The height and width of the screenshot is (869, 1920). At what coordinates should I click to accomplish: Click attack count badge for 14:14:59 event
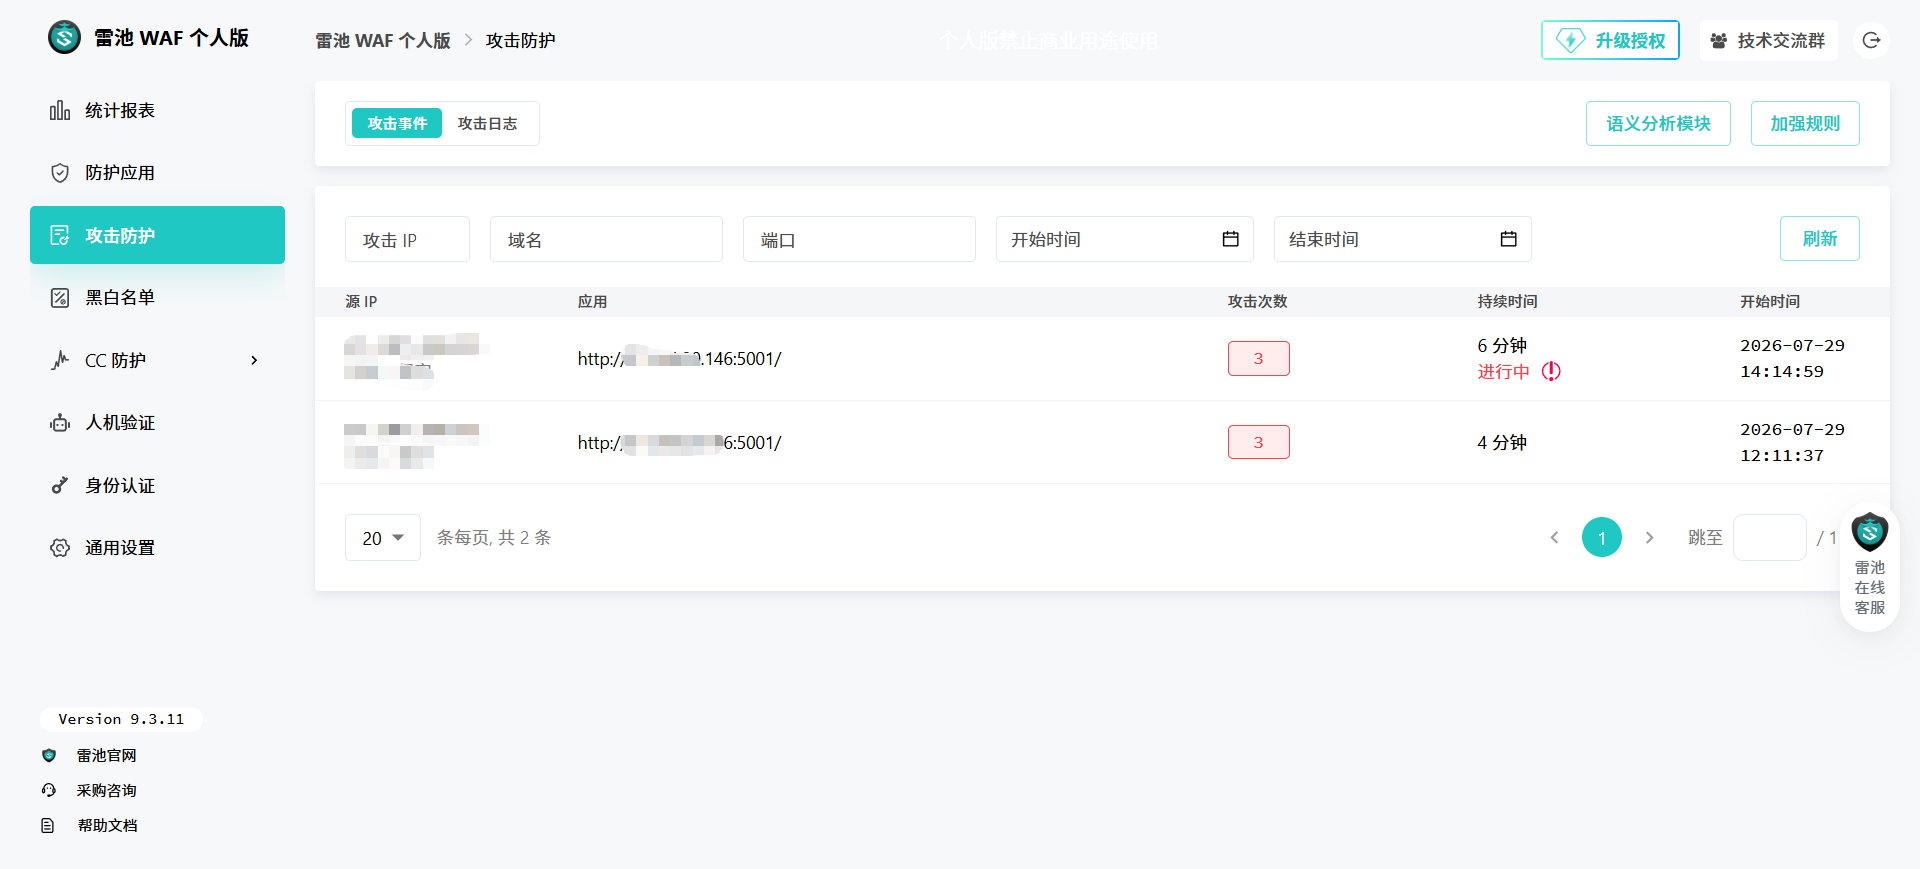click(x=1259, y=358)
